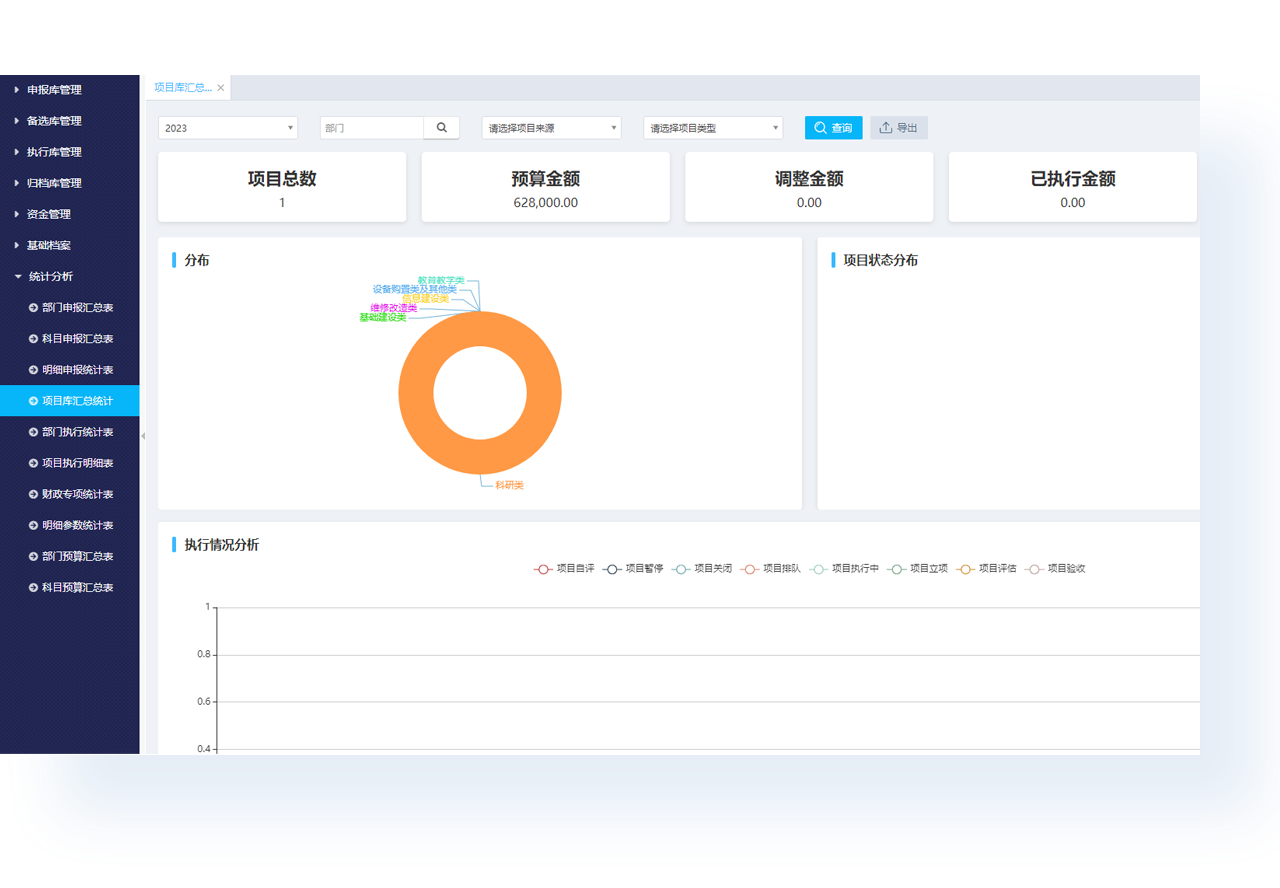
Task: Open 部门执行统计表 in the sidebar
Action: coord(77,432)
